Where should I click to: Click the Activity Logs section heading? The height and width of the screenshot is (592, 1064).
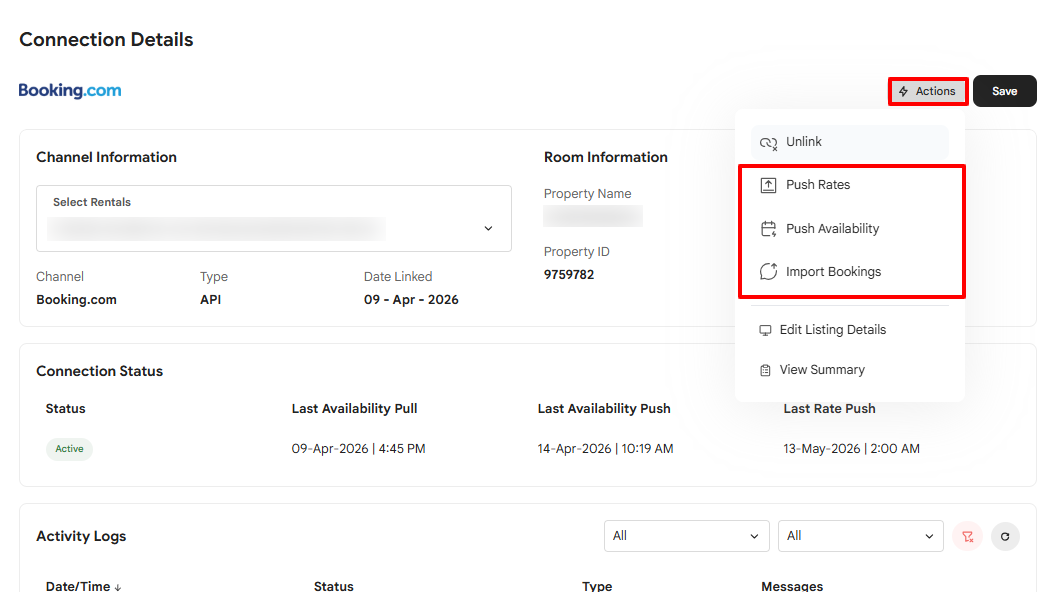click(81, 536)
